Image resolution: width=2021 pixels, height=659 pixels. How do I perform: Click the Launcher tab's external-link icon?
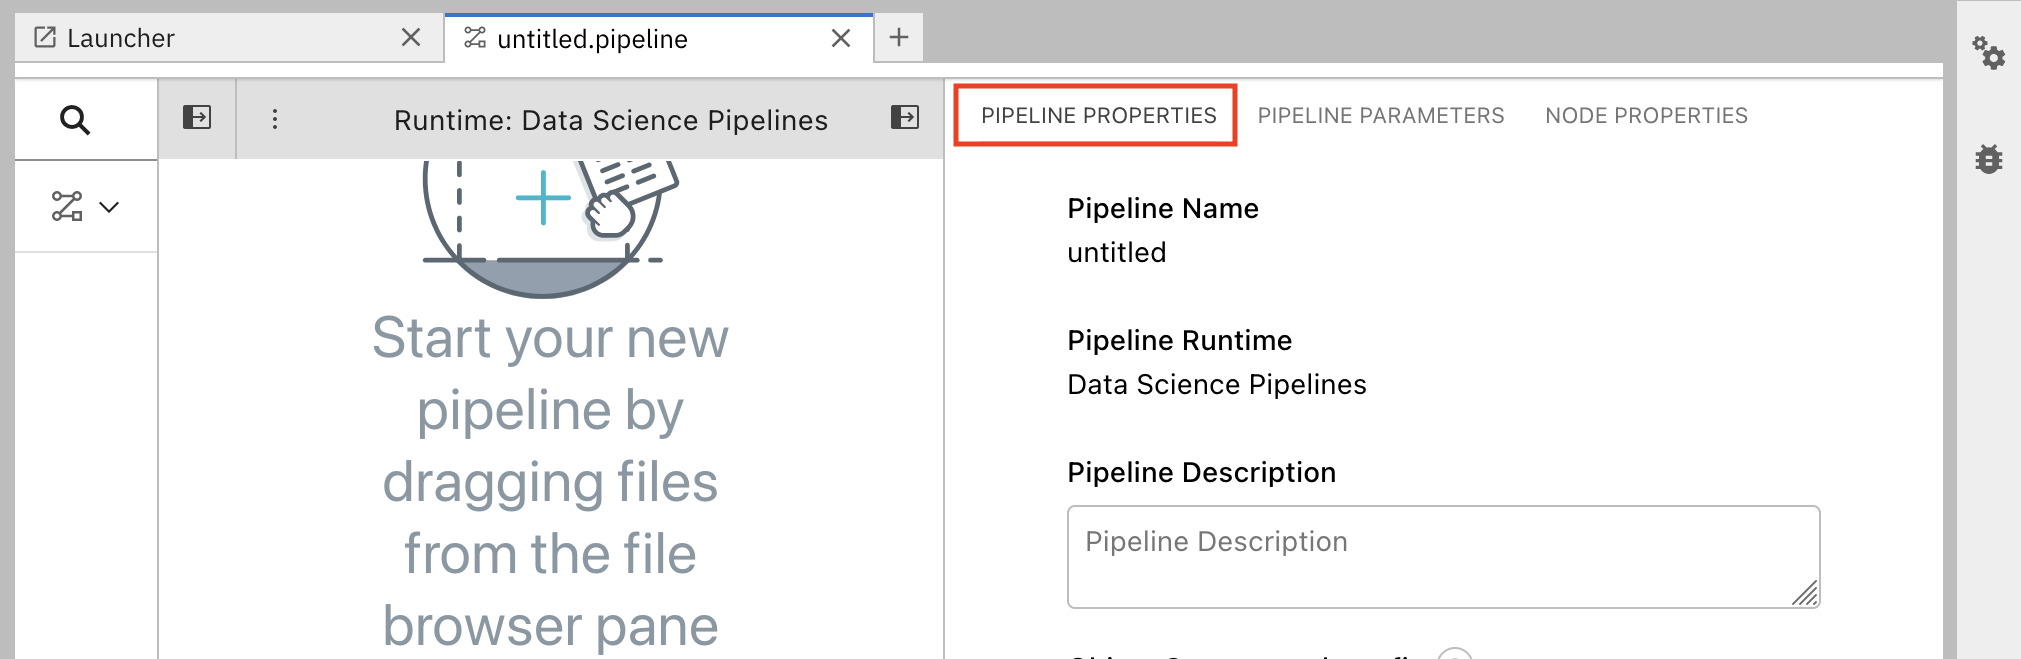tap(45, 38)
